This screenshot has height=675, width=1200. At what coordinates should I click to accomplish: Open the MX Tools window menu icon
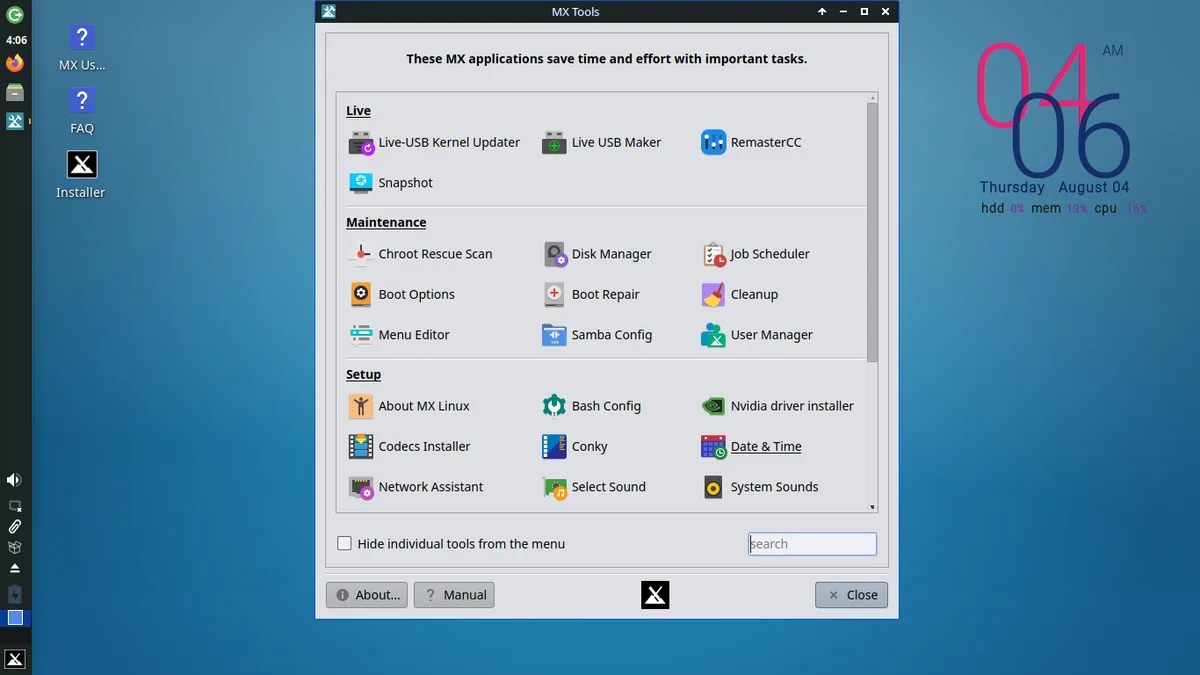(x=328, y=12)
